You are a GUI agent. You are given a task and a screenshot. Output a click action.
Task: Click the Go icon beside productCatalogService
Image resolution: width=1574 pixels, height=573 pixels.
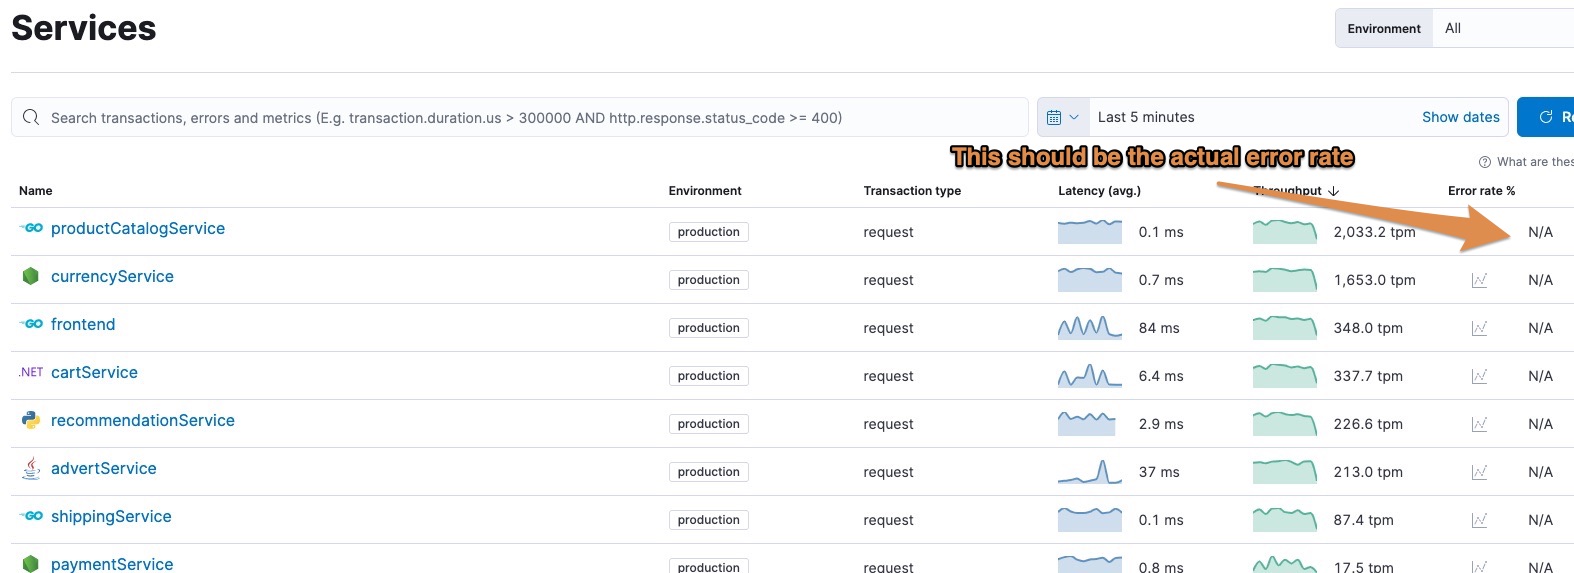[x=32, y=228]
